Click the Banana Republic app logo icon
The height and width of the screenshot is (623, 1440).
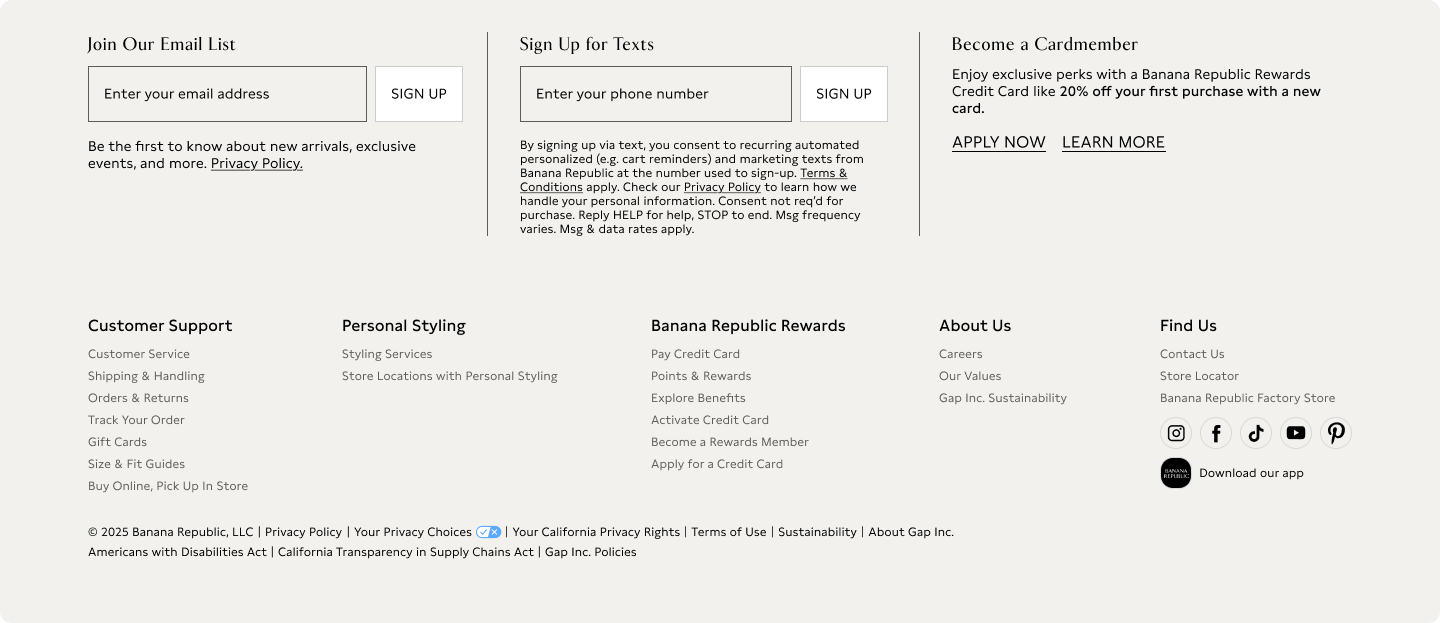(x=1176, y=473)
